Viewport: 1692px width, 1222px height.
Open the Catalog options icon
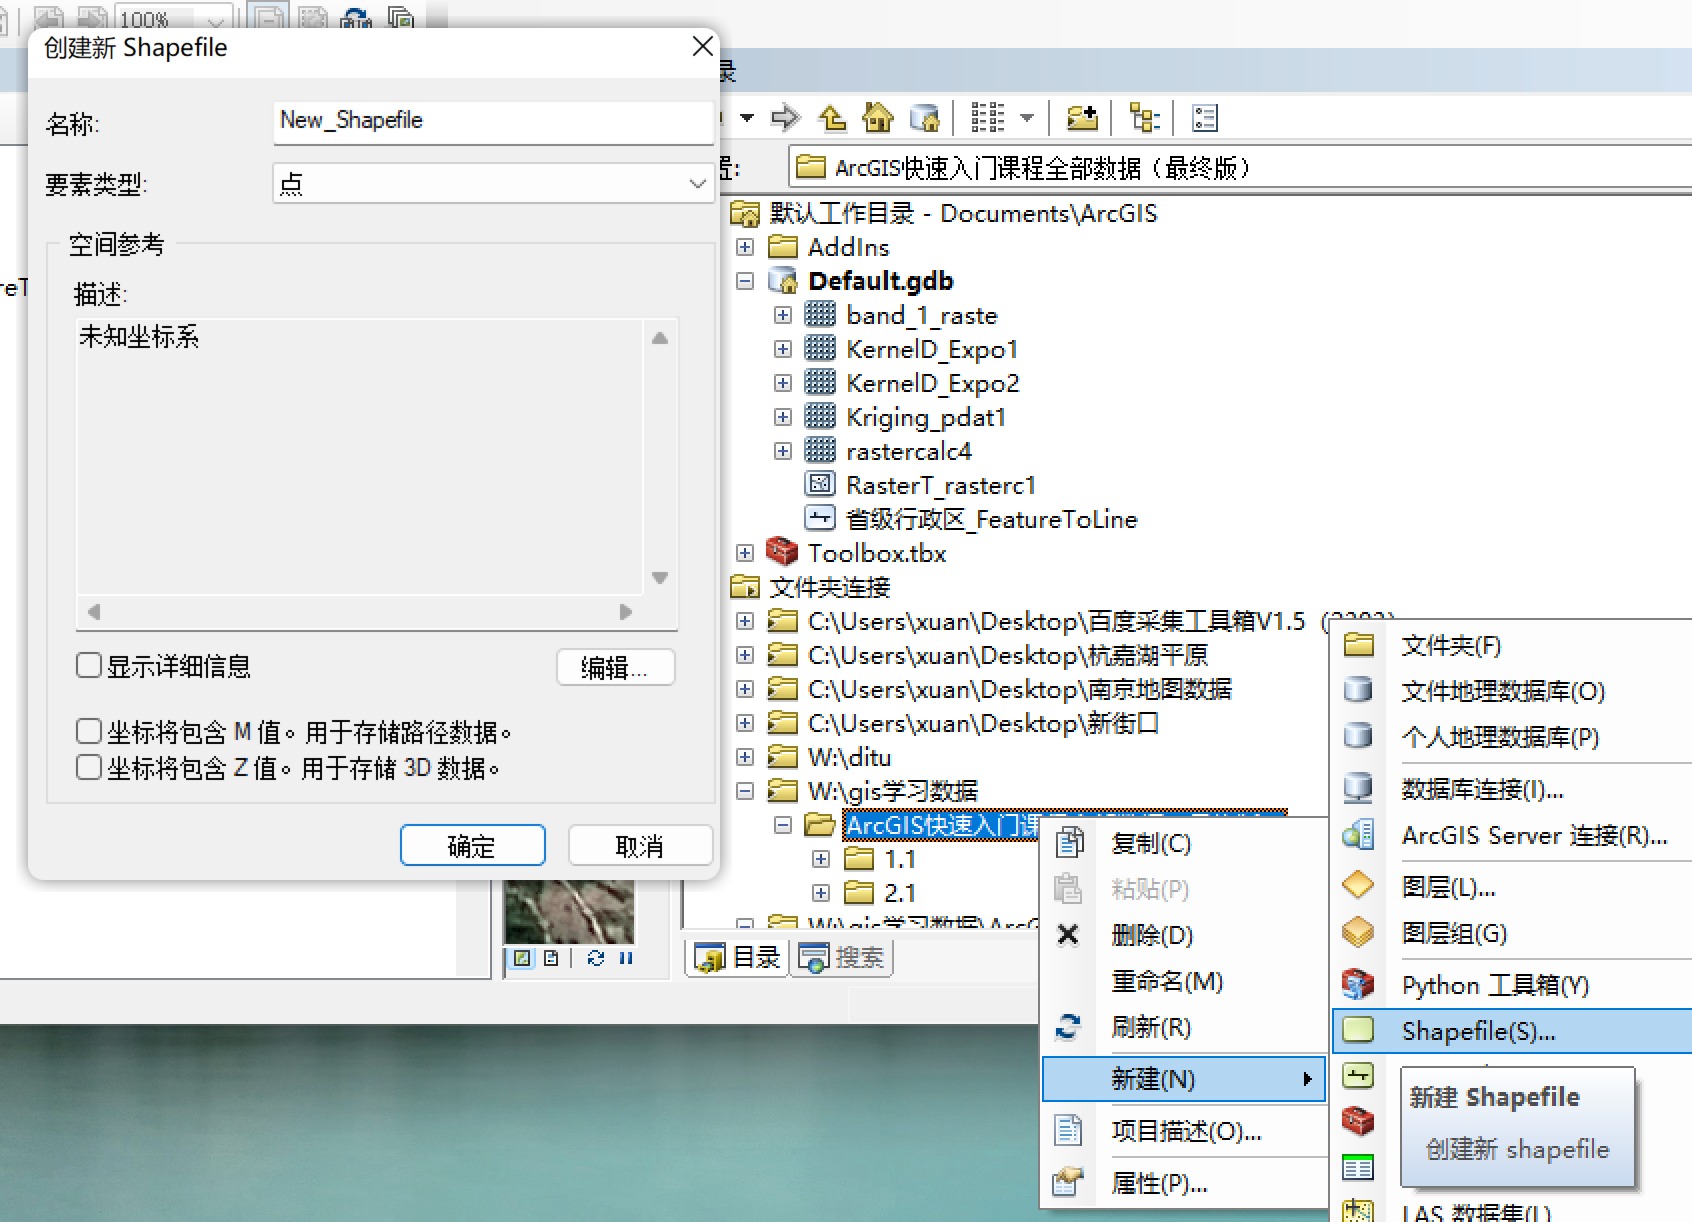click(x=1205, y=118)
